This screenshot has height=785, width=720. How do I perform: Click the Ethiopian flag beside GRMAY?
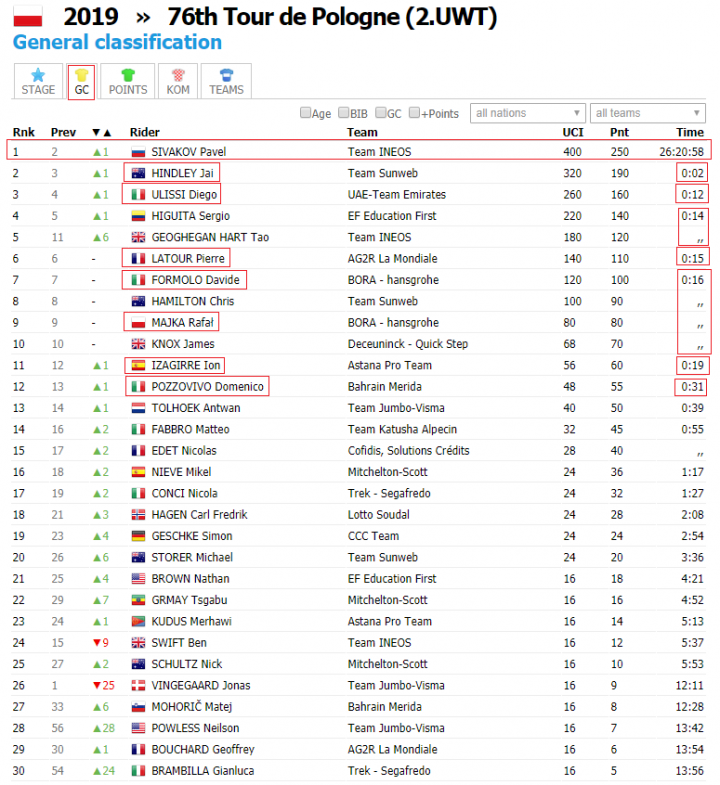pos(138,600)
